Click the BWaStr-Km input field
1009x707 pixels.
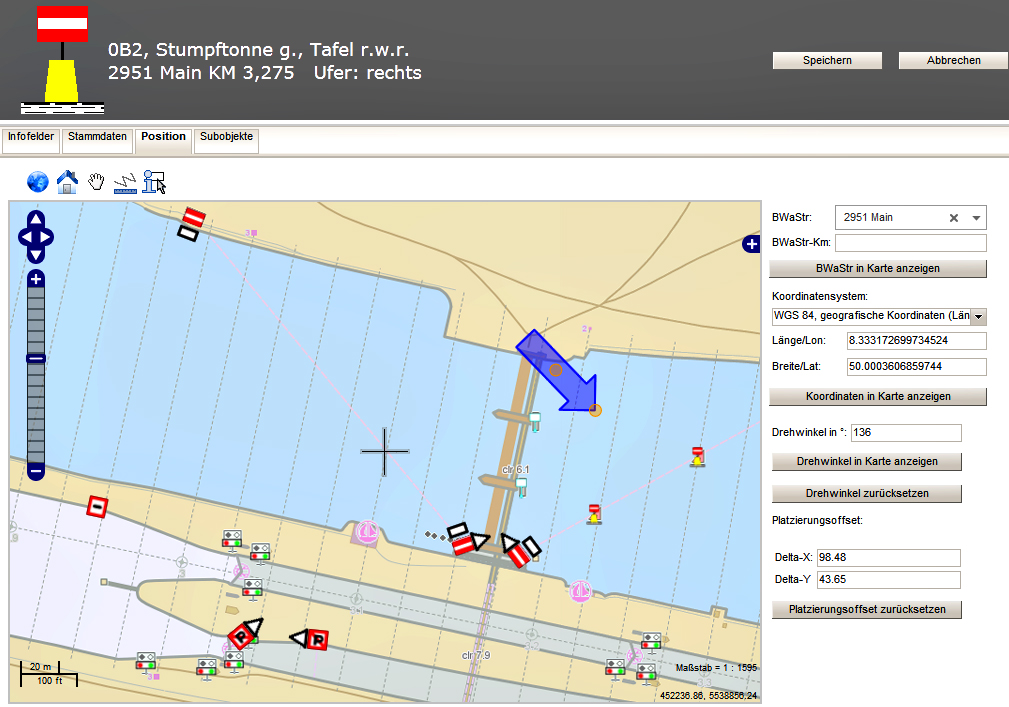tap(910, 243)
